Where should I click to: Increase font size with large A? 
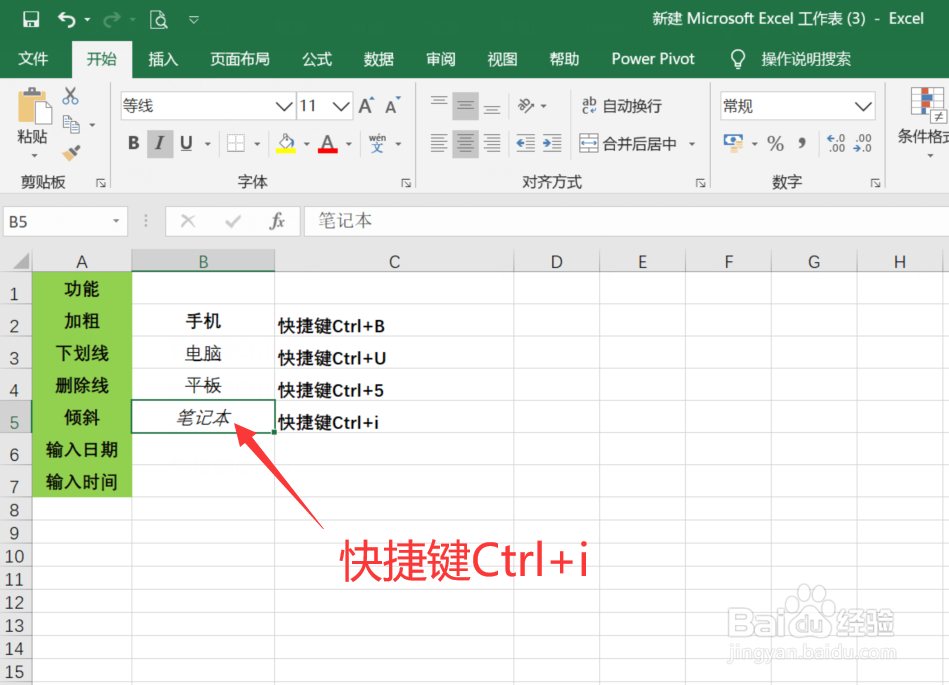[x=366, y=106]
